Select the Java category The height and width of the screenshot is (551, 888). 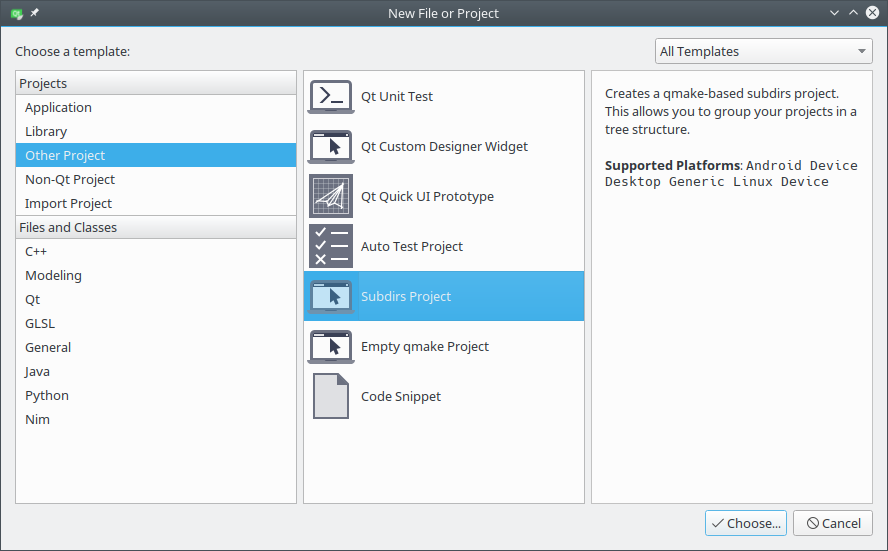156,371
